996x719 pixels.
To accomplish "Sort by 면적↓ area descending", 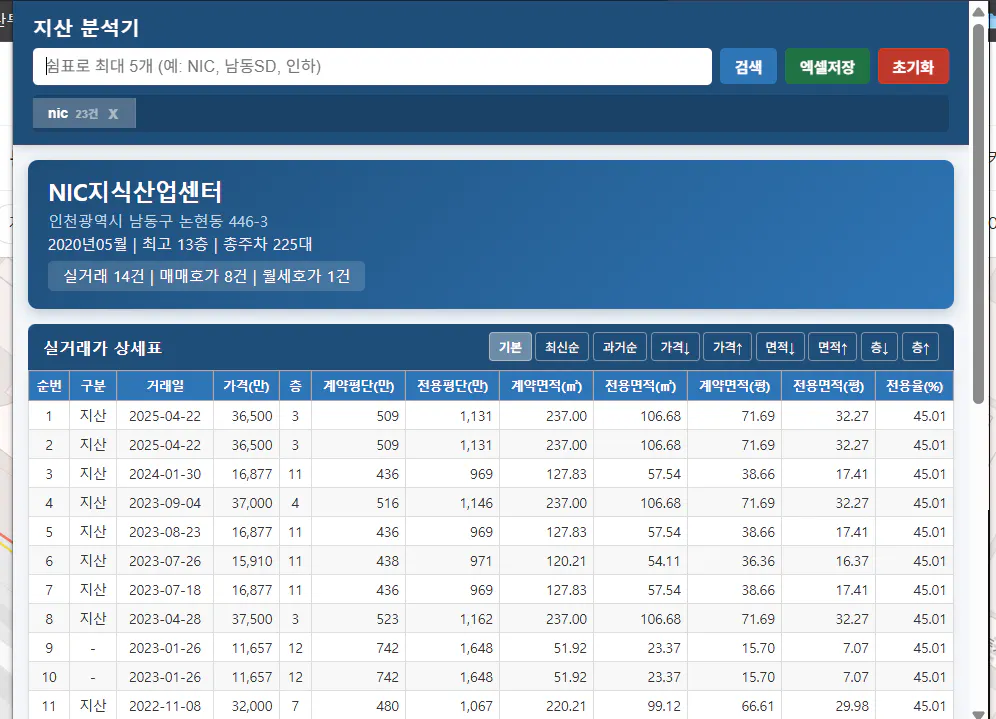I will [x=781, y=347].
